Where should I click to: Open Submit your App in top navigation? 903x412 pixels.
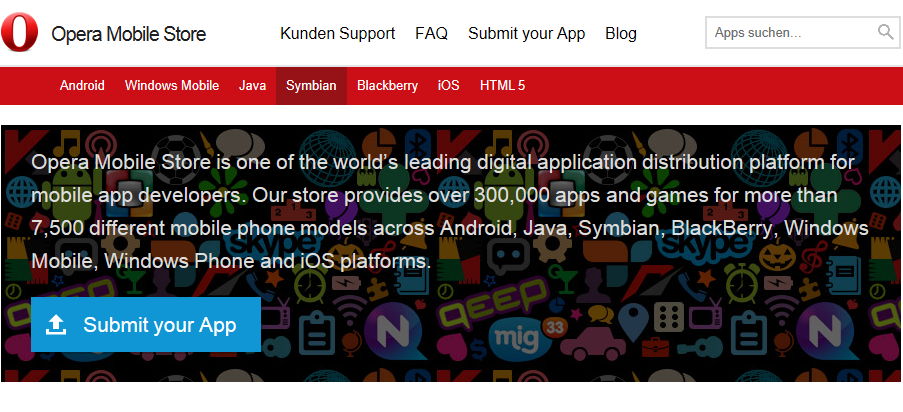(x=526, y=33)
